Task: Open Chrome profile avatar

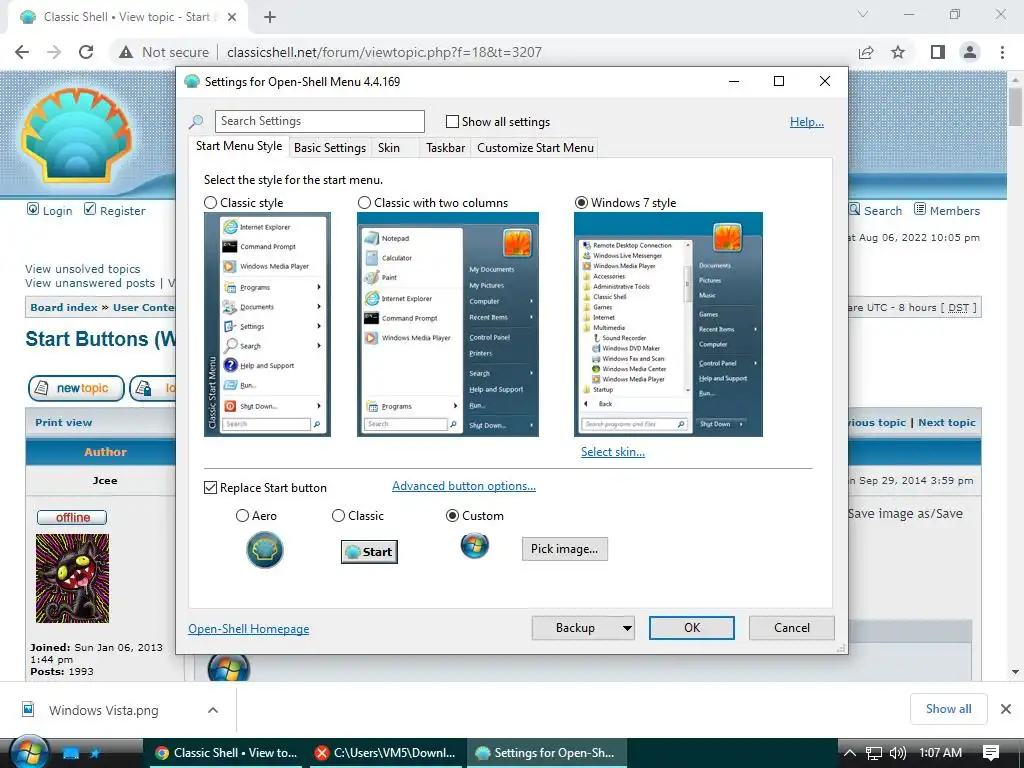Action: 970,52
